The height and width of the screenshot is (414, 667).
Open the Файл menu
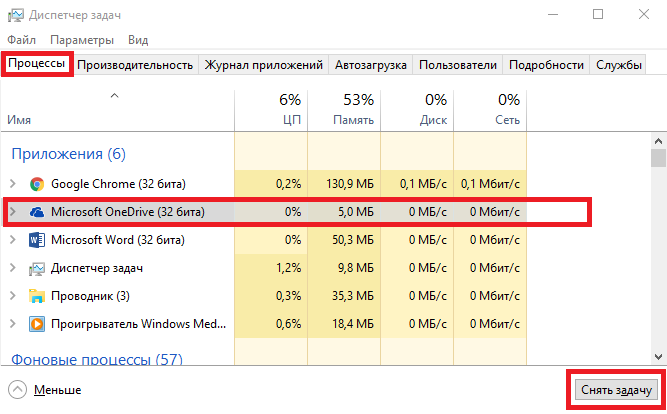click(x=21, y=40)
